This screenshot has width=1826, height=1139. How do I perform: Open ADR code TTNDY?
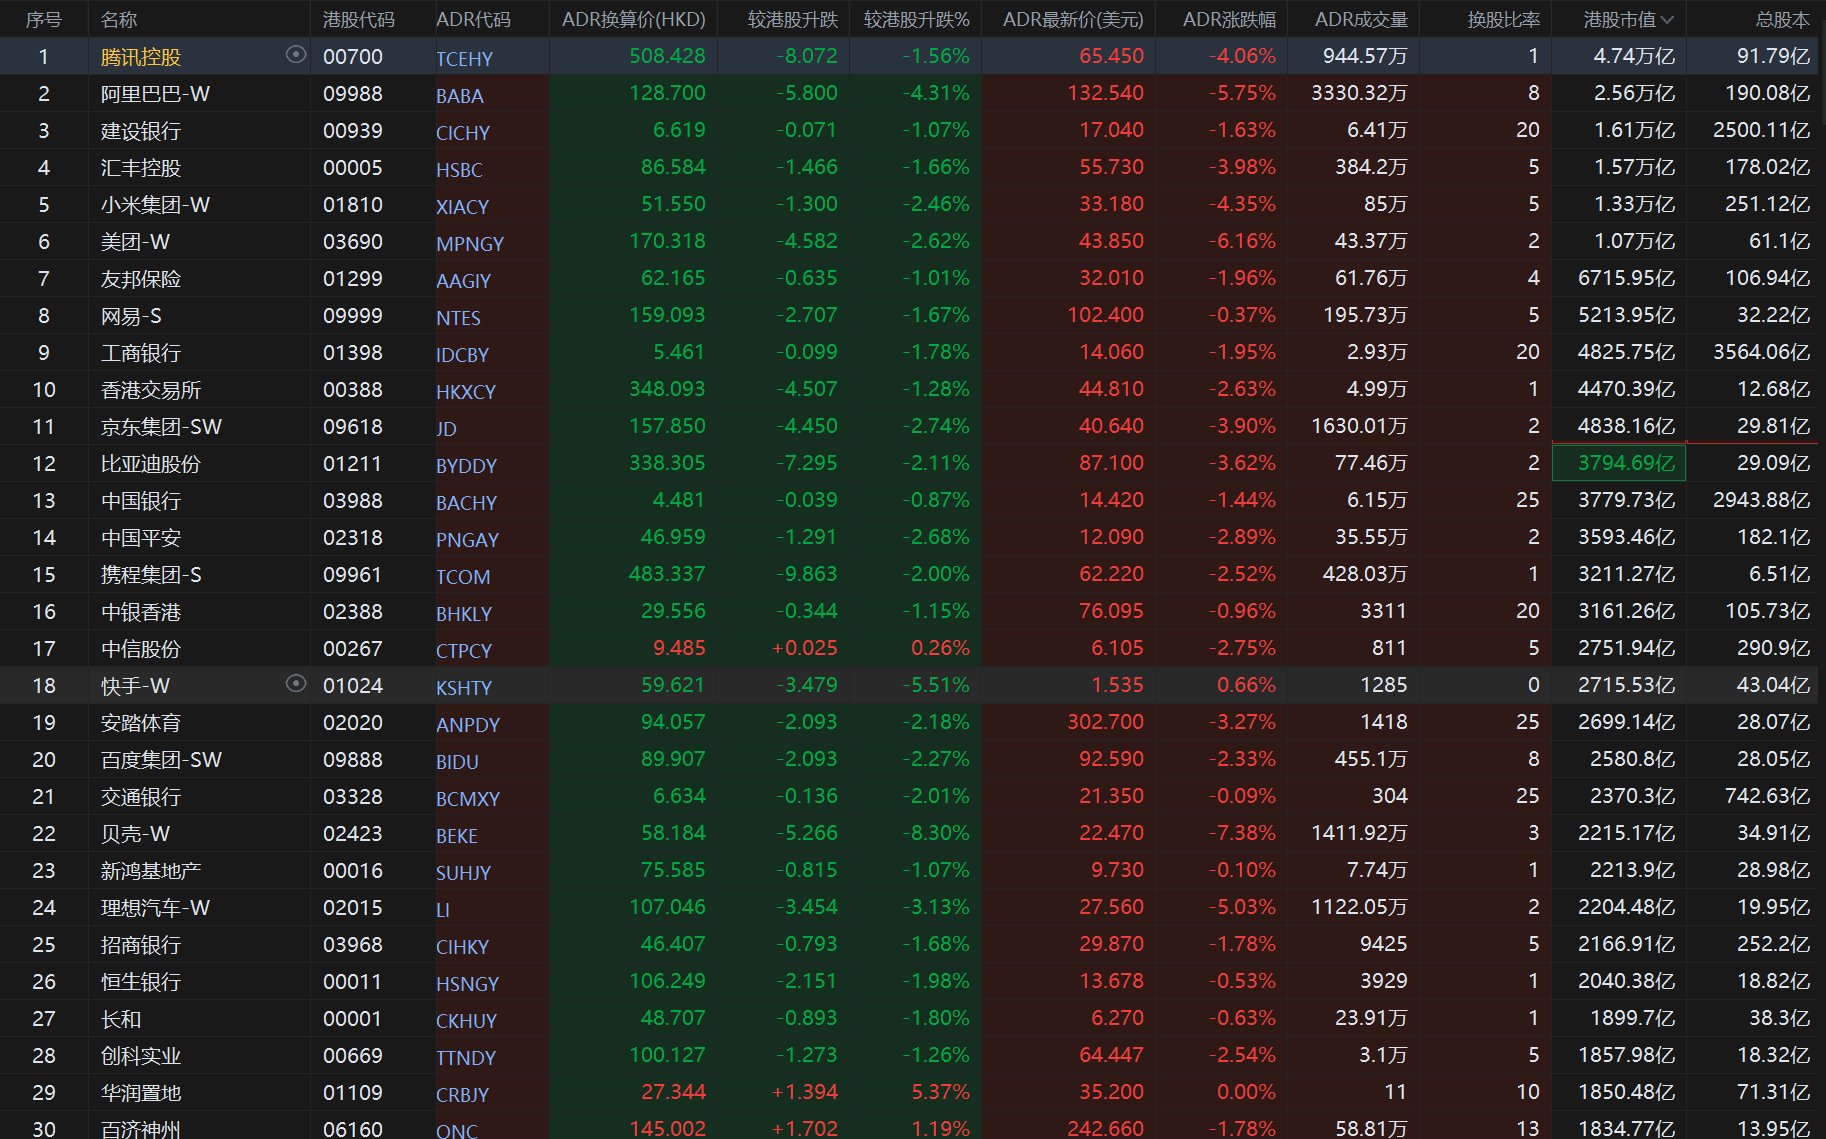coord(466,1058)
